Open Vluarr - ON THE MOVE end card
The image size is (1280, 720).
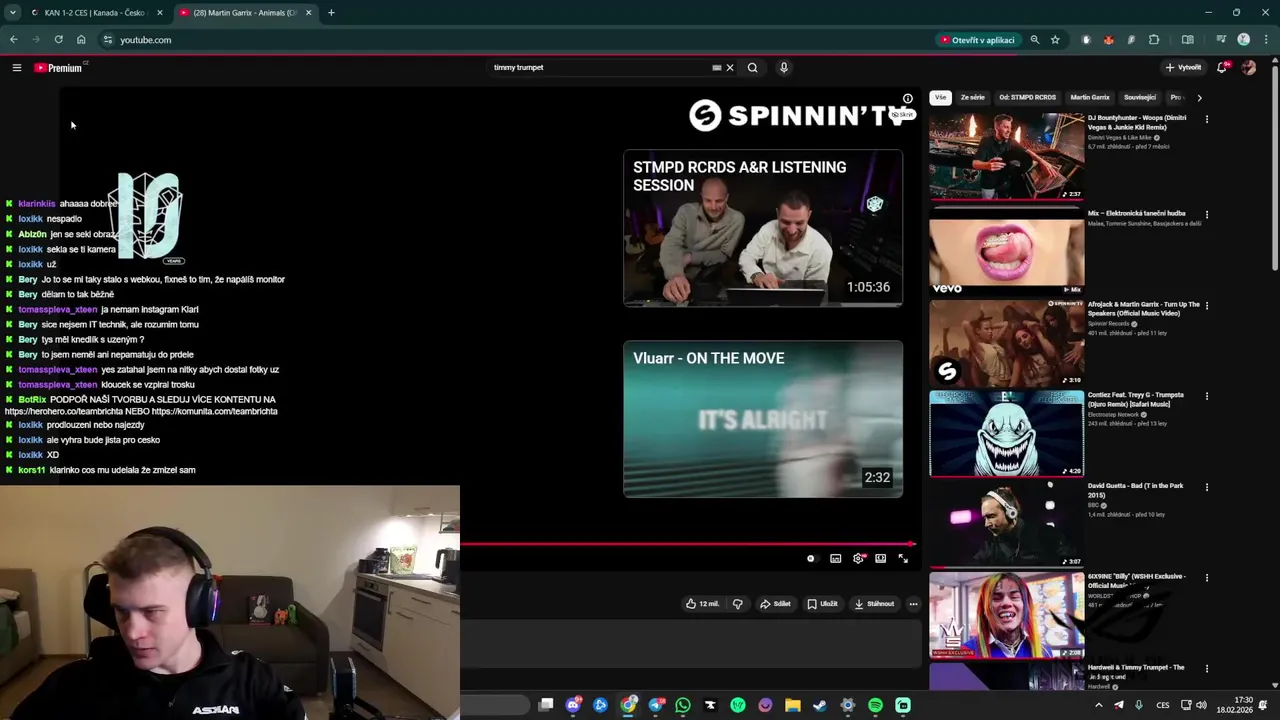(763, 419)
